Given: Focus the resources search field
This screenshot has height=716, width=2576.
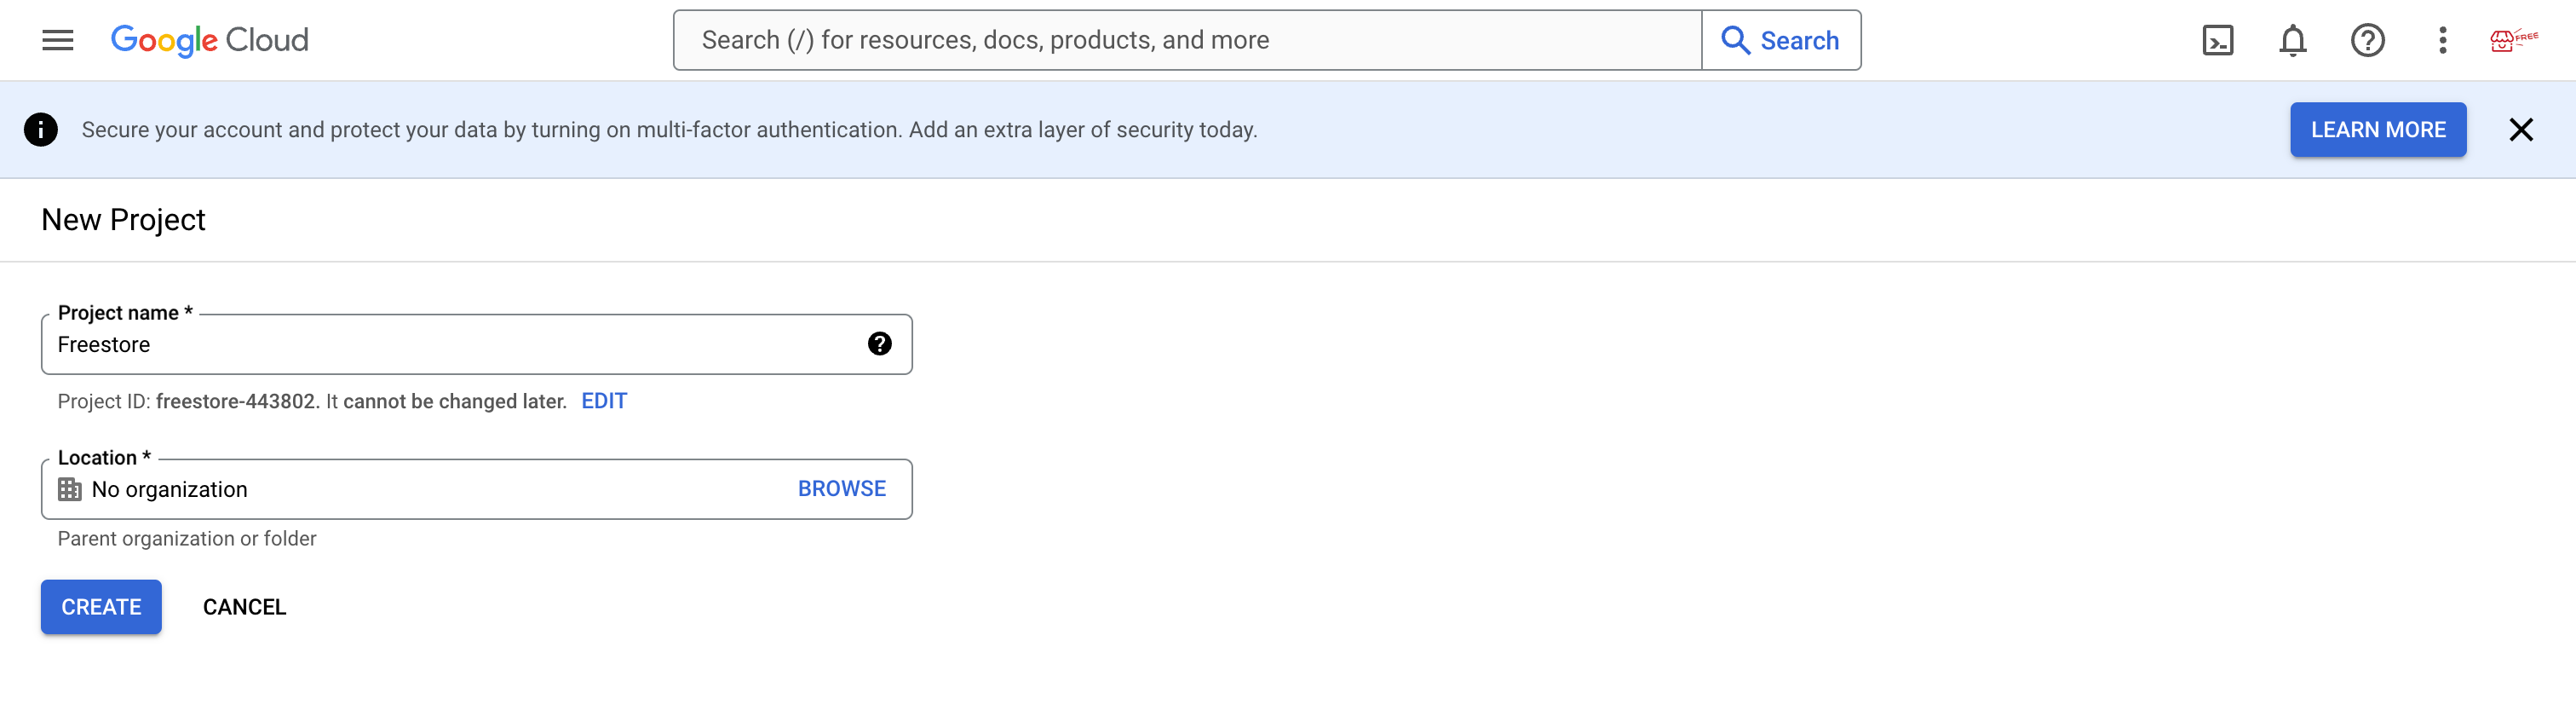Looking at the screenshot, I should tap(1186, 40).
